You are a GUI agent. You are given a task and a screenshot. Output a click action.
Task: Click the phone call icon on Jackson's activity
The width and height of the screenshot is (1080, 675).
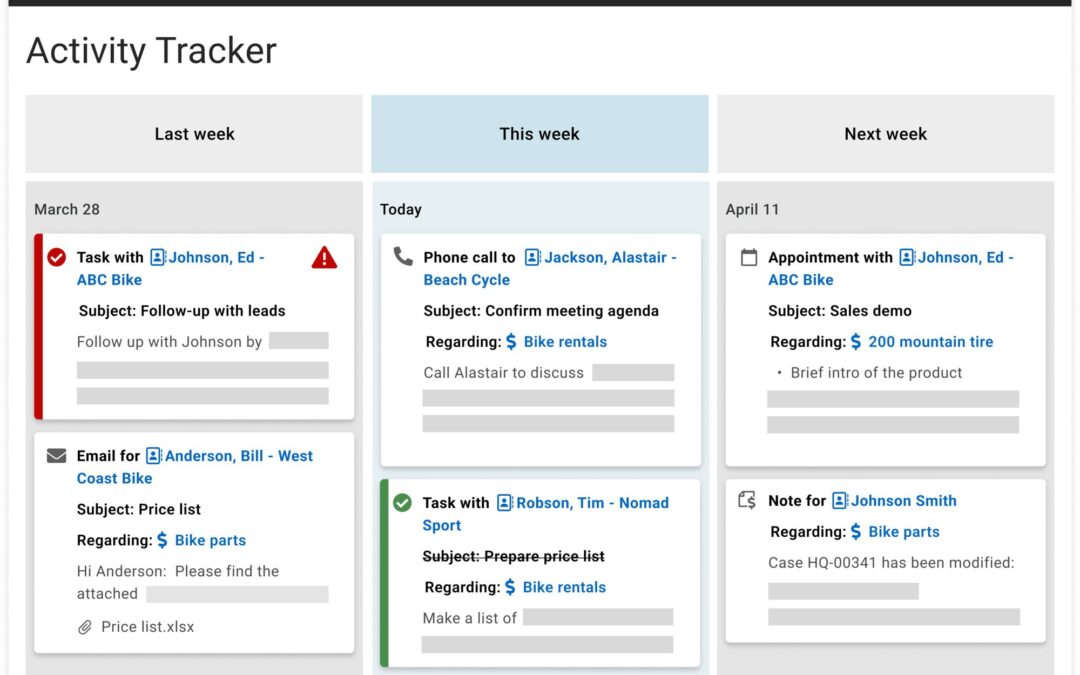[x=403, y=256]
